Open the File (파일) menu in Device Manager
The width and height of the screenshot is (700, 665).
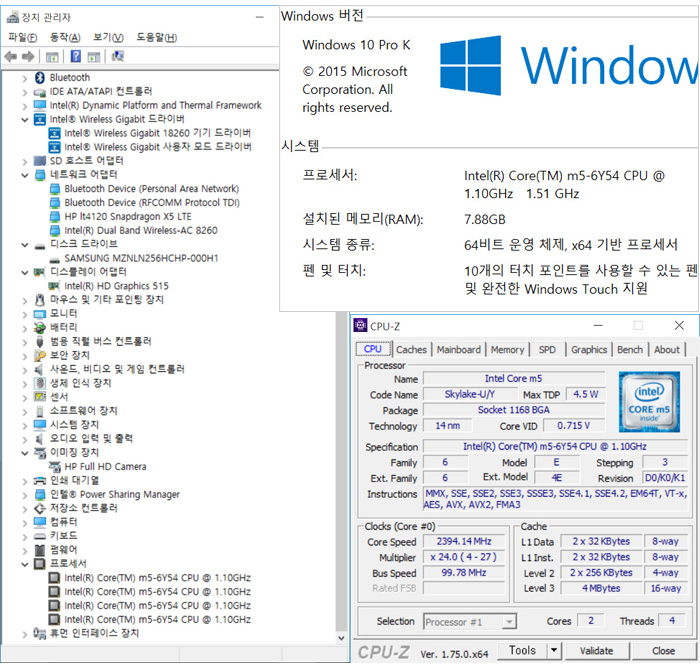[x=22, y=37]
